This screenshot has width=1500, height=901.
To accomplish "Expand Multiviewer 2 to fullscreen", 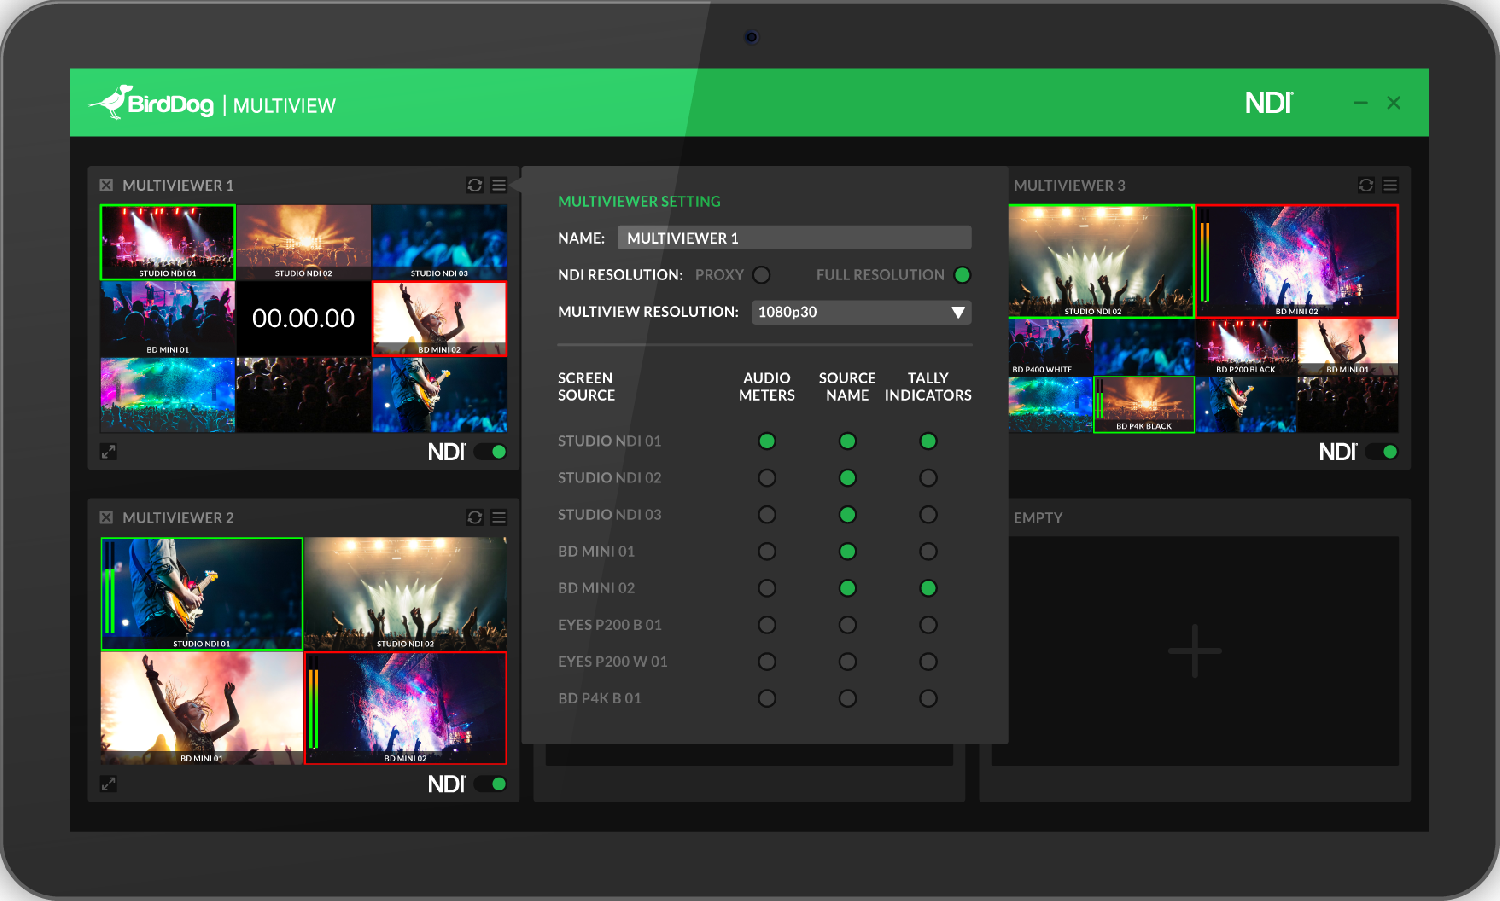I will (108, 784).
